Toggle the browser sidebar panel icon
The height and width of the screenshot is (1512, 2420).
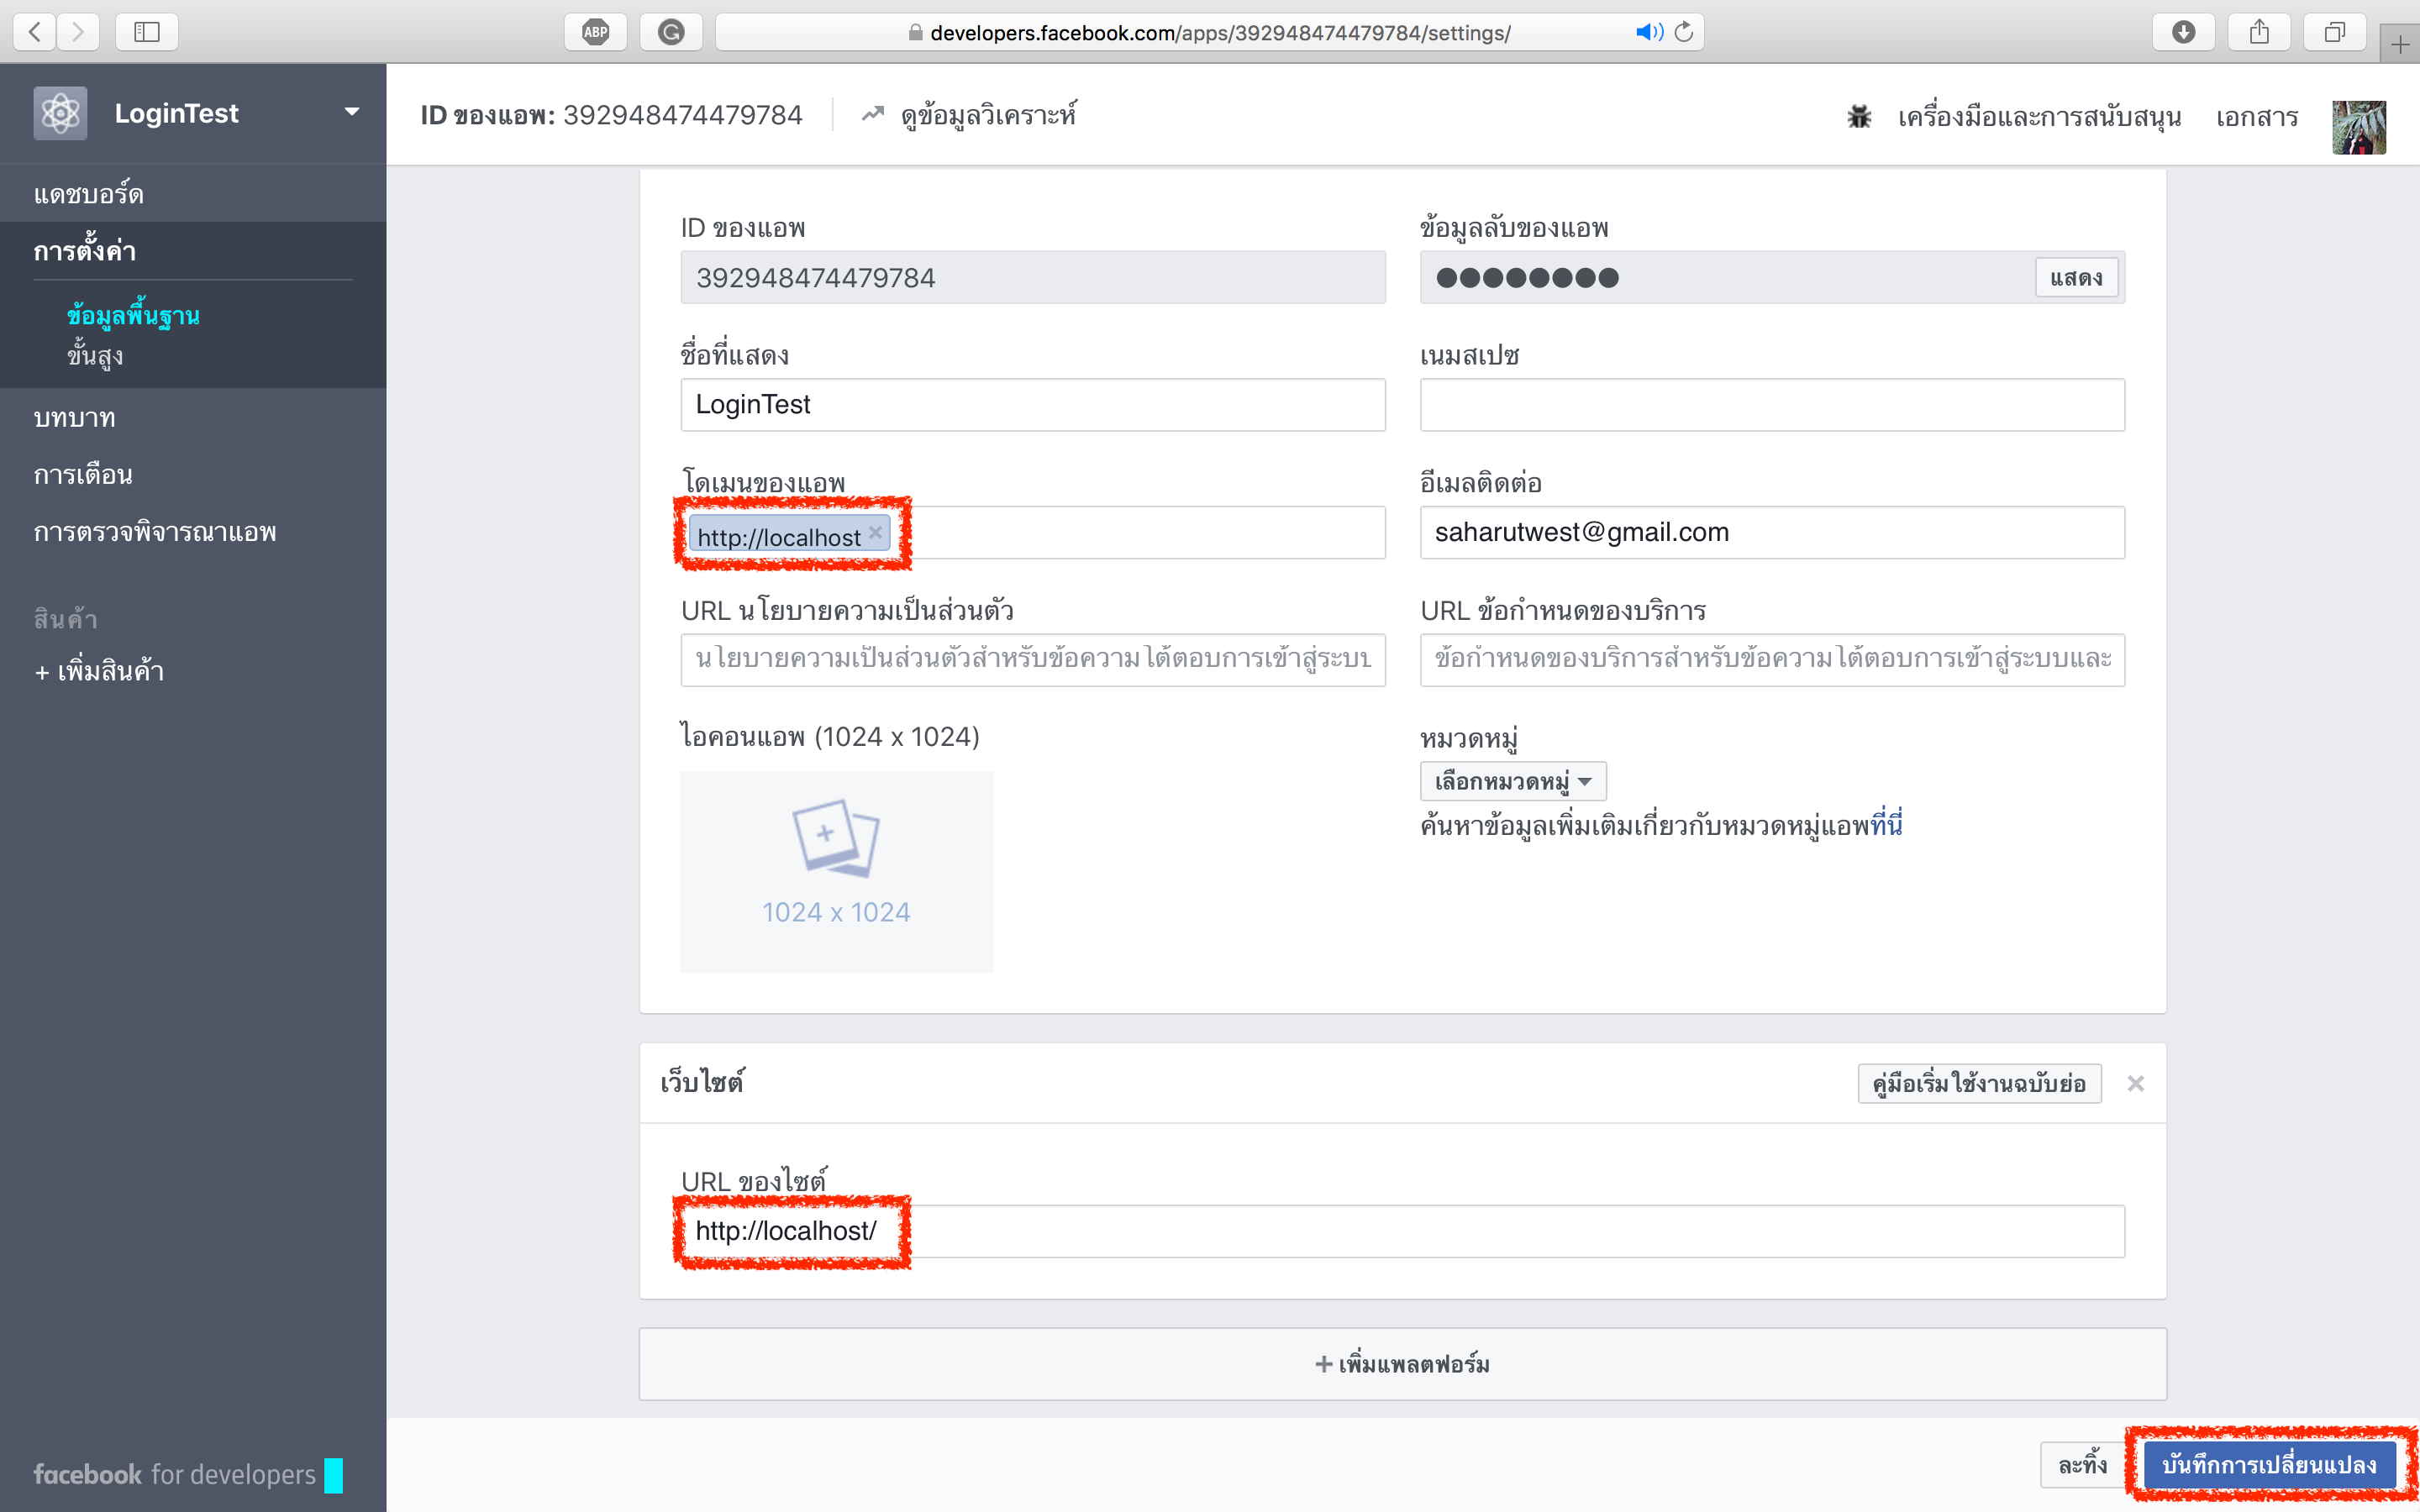147,31
